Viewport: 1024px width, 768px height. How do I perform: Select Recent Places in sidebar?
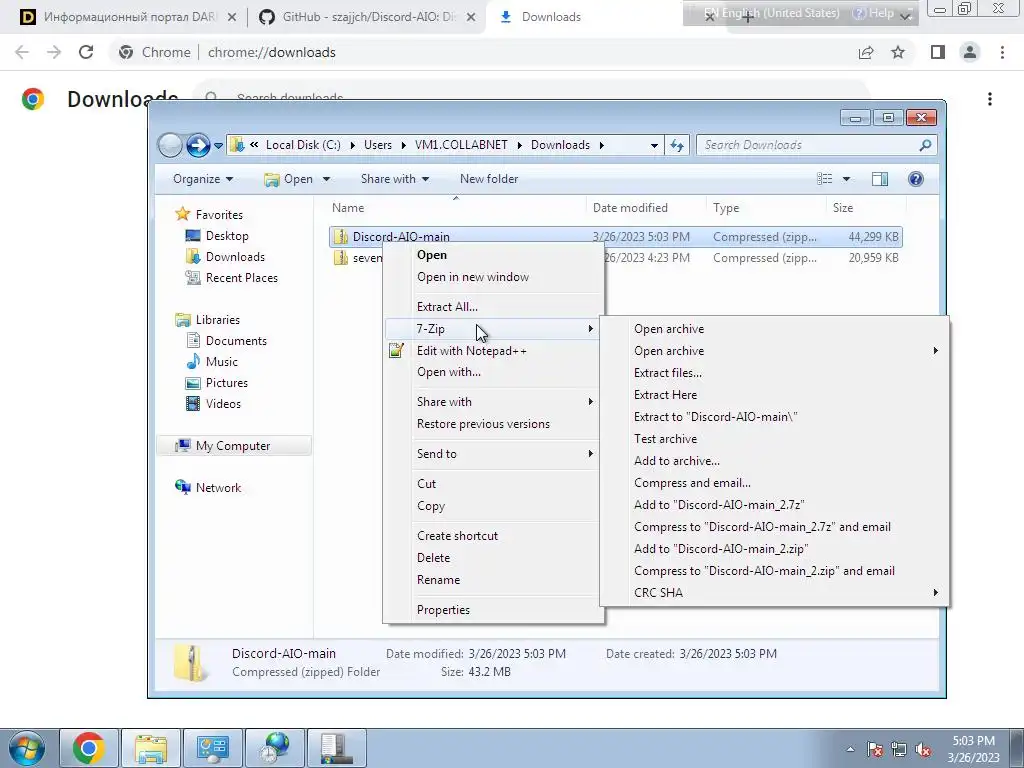point(242,278)
